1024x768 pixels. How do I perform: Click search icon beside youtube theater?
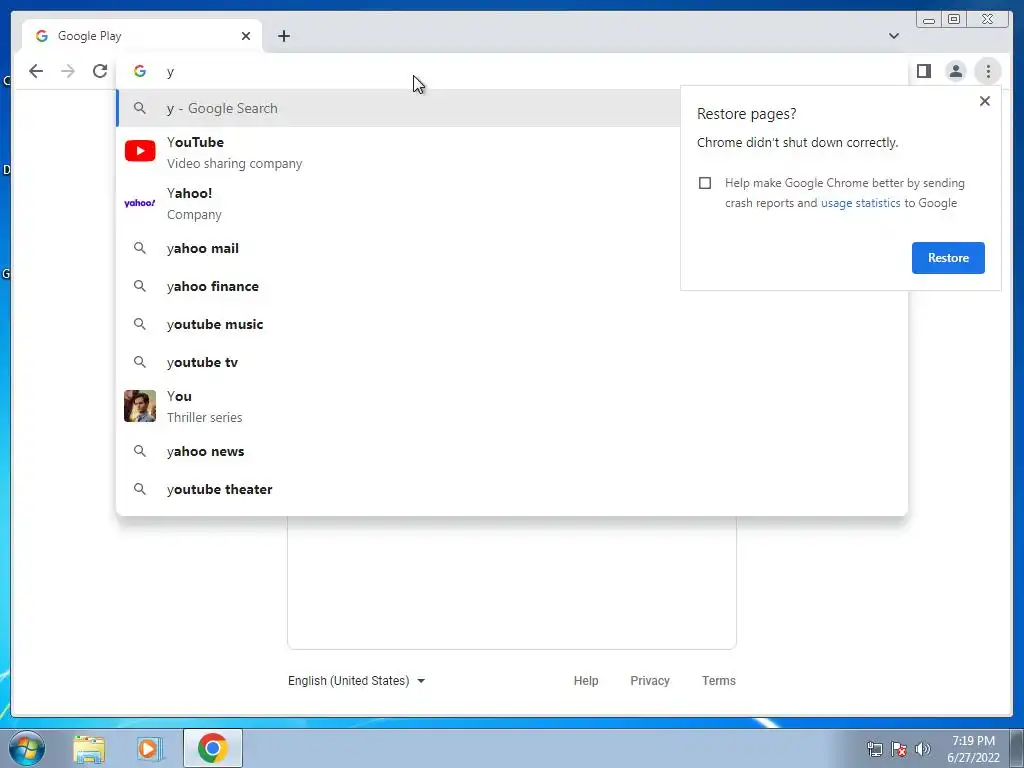[x=140, y=489]
